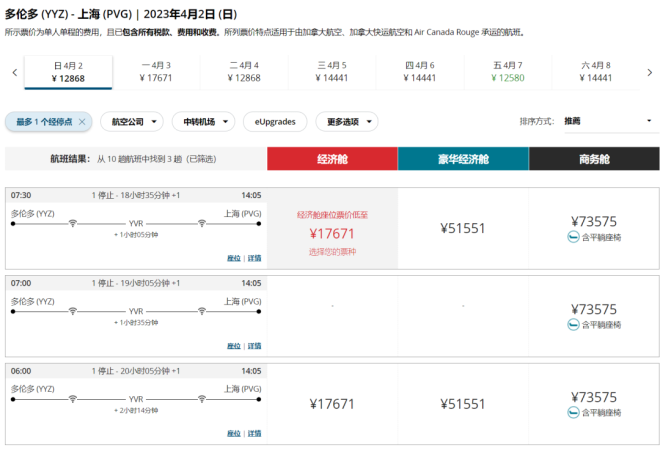Choose ¥17671 economy fare on 06:00 flight
Image resolution: width=660 pixels, height=450 pixels.
point(332,404)
